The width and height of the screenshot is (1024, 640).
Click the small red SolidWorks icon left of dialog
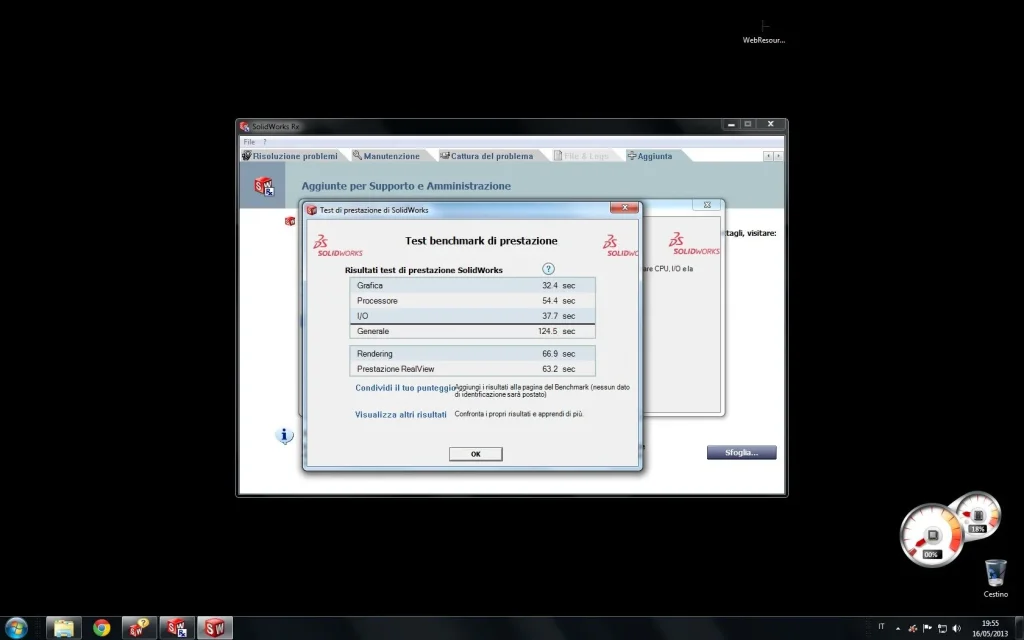click(x=290, y=221)
